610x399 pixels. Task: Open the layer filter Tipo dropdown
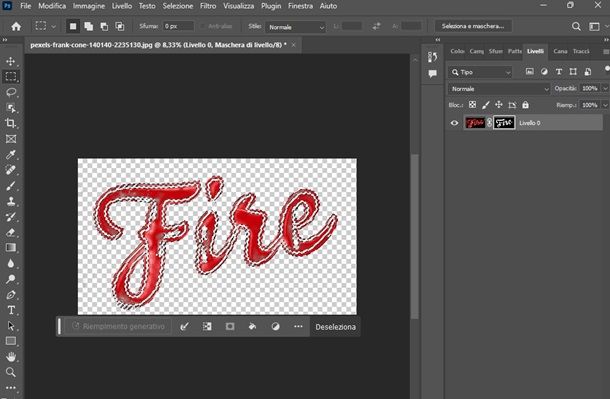click(x=480, y=72)
